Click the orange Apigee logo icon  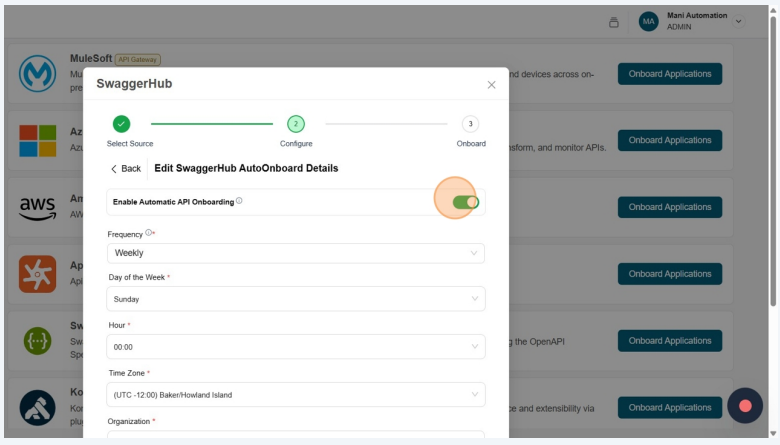pyautogui.click(x=37, y=274)
